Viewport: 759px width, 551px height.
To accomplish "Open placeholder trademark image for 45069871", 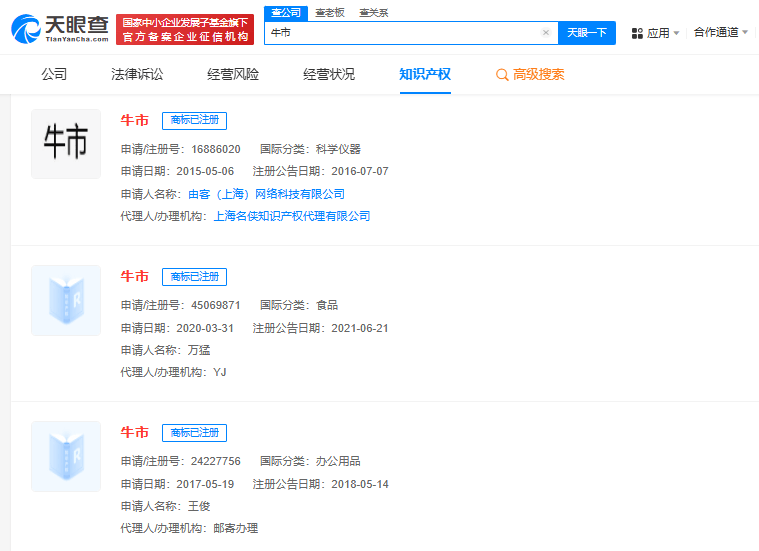I will point(66,300).
